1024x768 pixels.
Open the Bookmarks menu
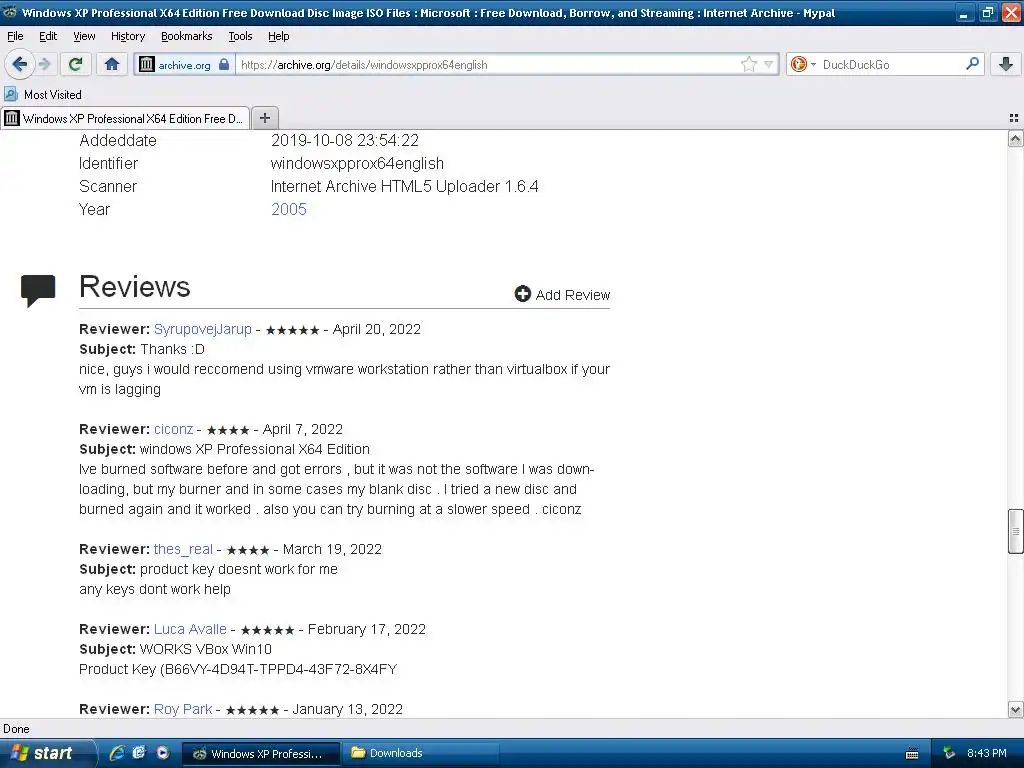(186, 36)
